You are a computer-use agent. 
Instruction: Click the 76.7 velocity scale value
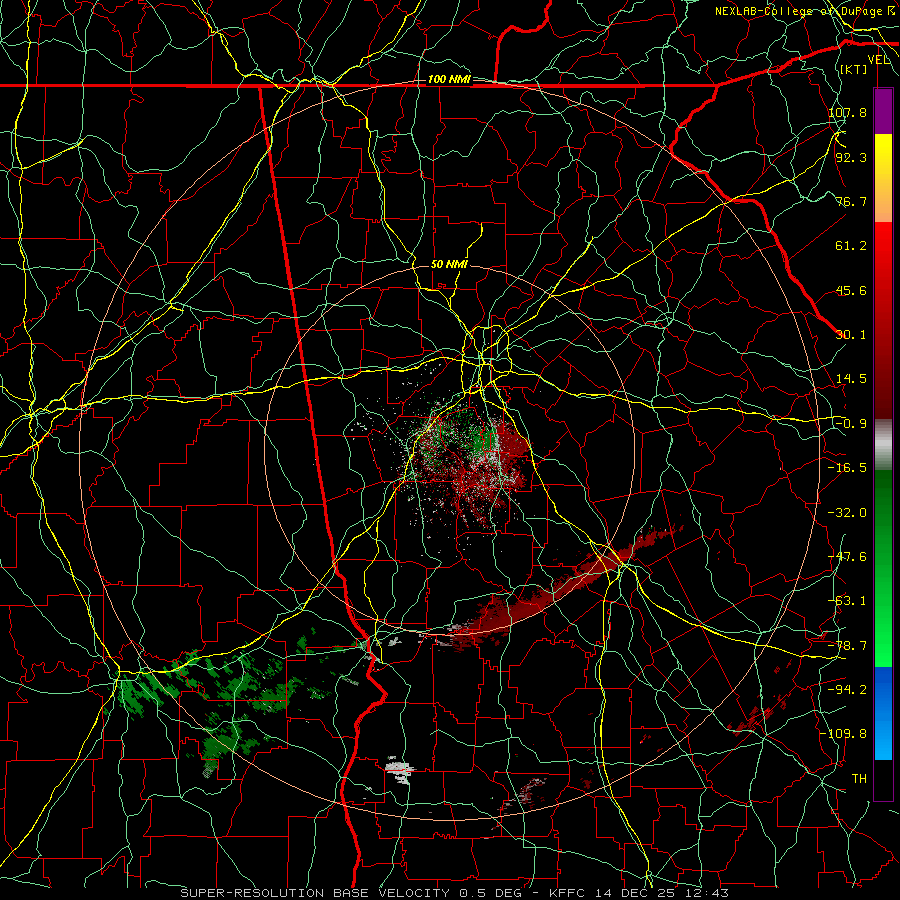851,201
